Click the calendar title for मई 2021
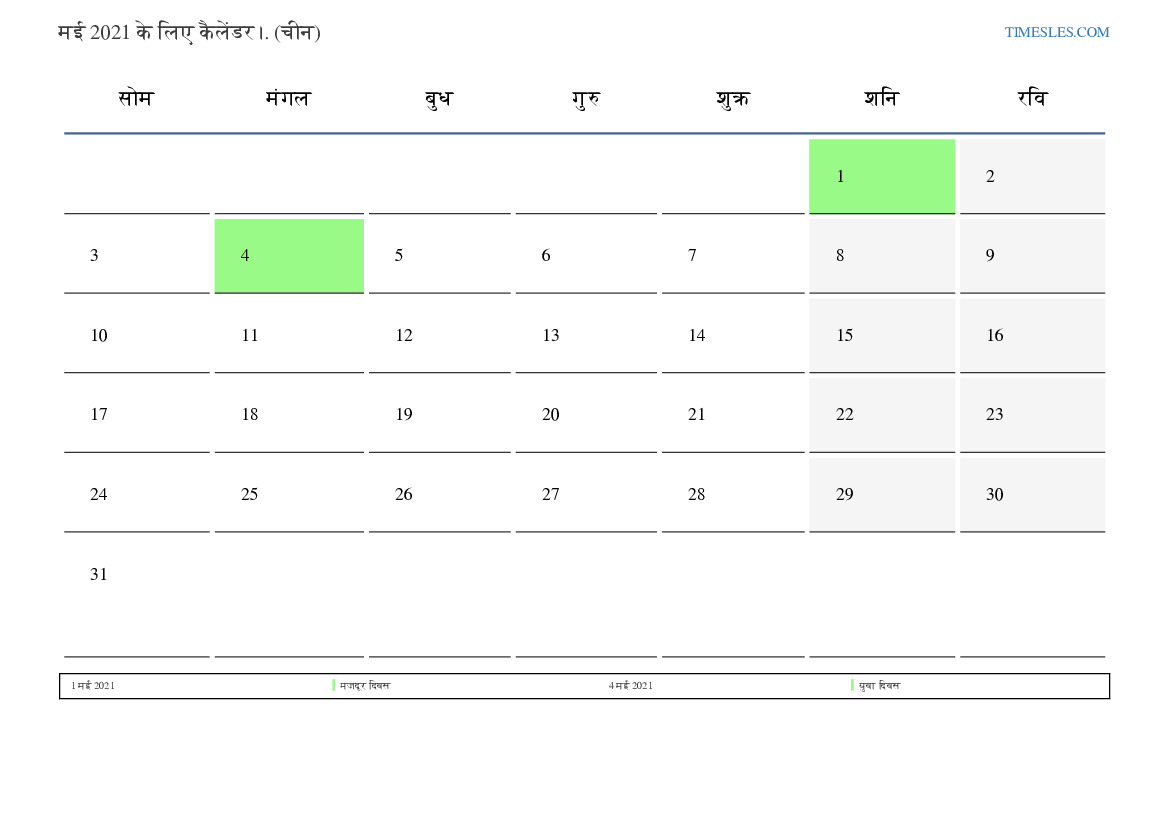This screenshot has width=1169, height=827. point(189,32)
